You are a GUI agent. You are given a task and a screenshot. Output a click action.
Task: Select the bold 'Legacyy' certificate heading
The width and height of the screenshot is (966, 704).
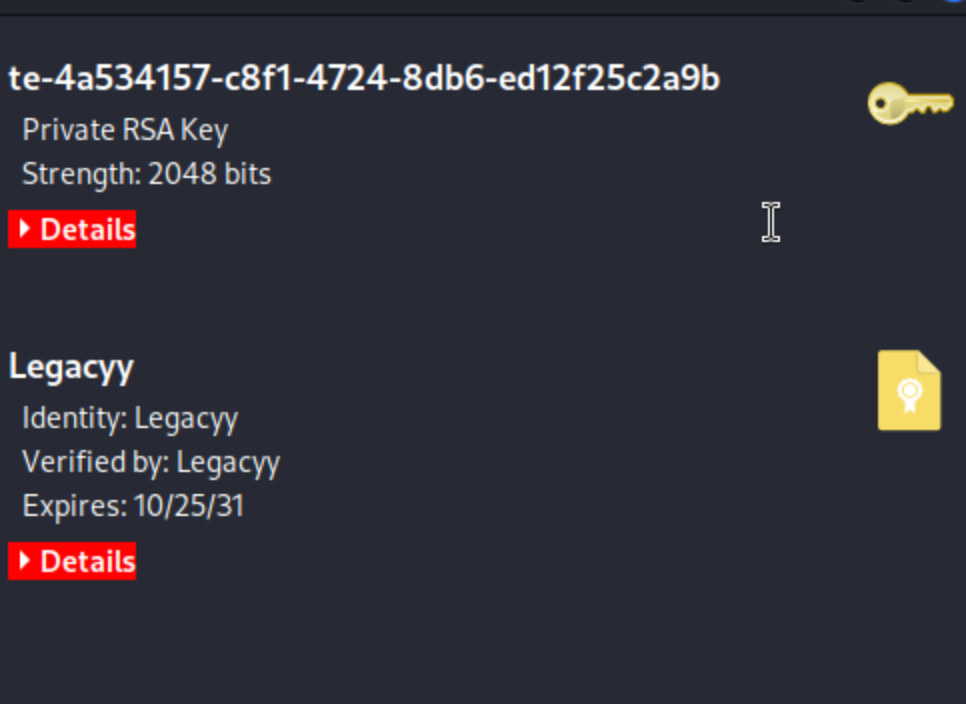(71, 368)
